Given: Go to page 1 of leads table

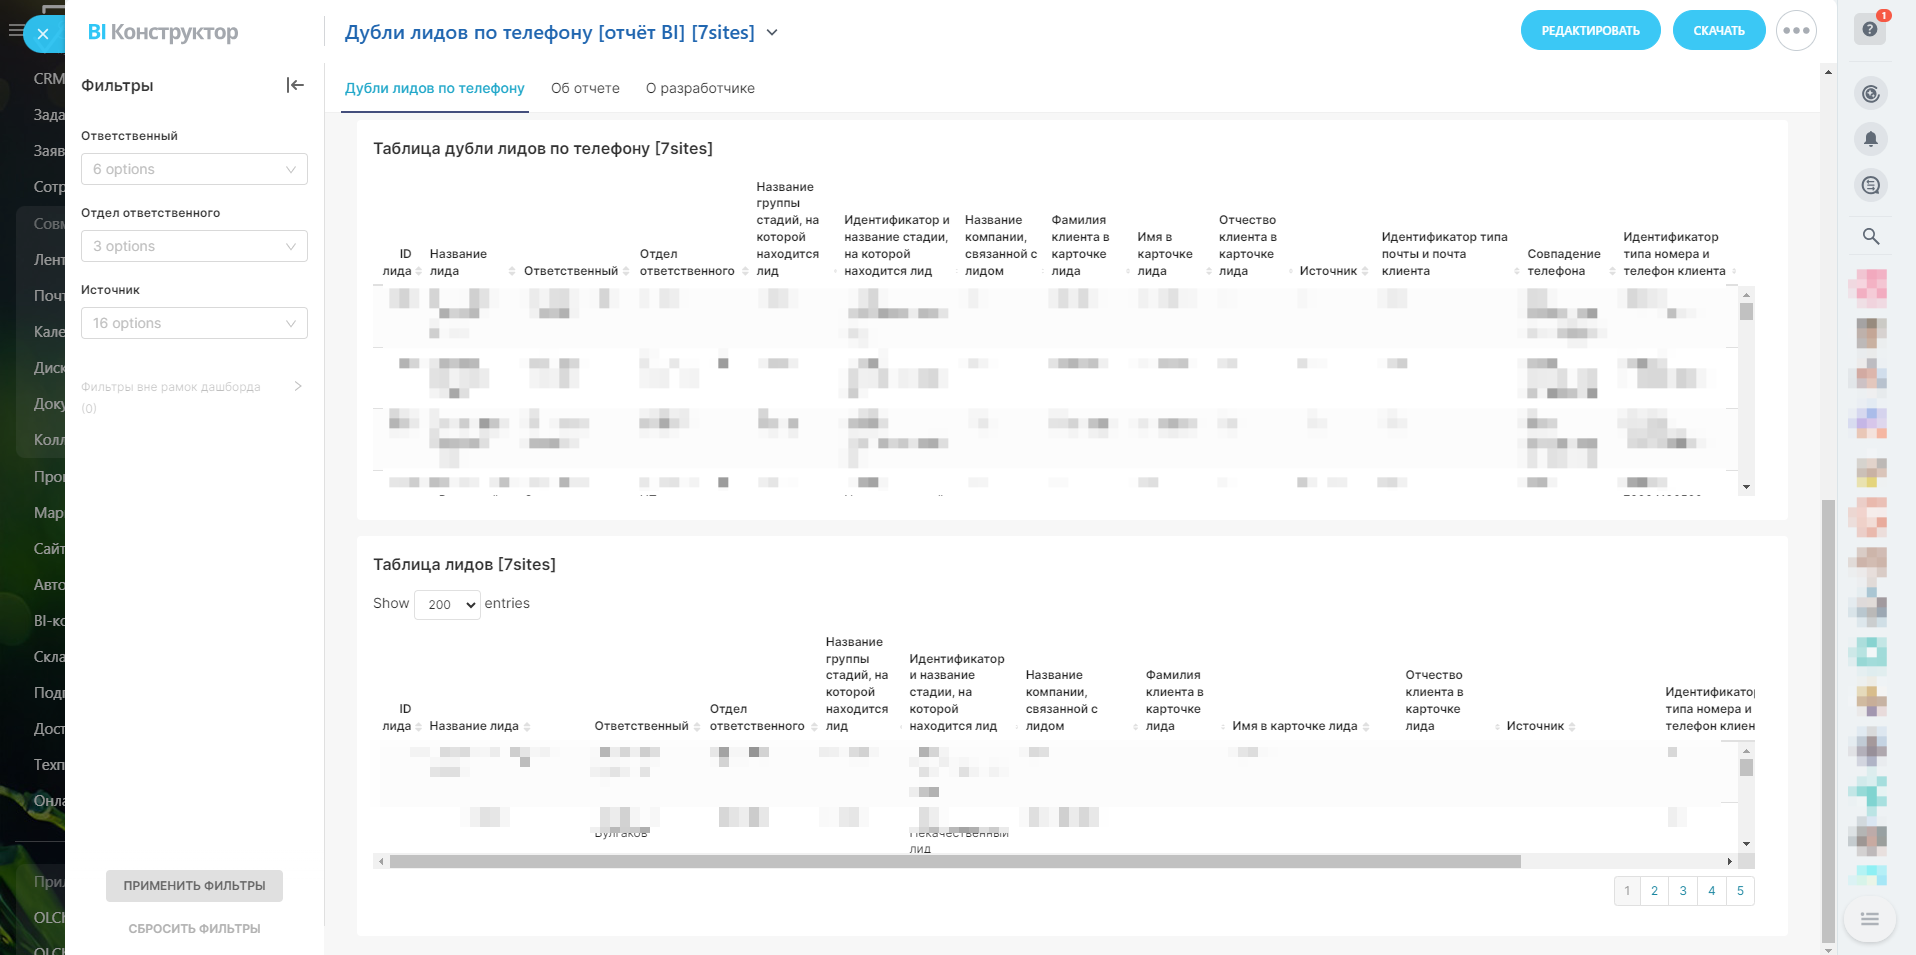Looking at the screenshot, I should (1627, 891).
